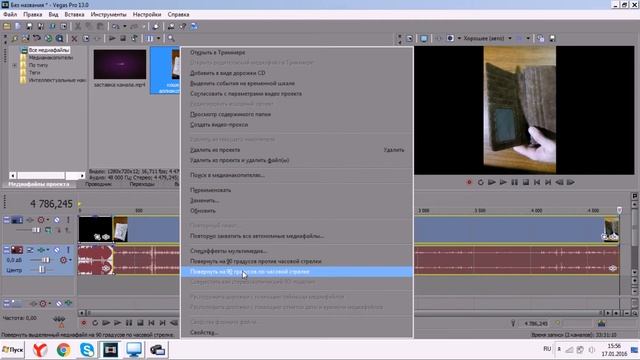Select 'Переименовать' in context menu
640x360 pixels.
point(297,190)
